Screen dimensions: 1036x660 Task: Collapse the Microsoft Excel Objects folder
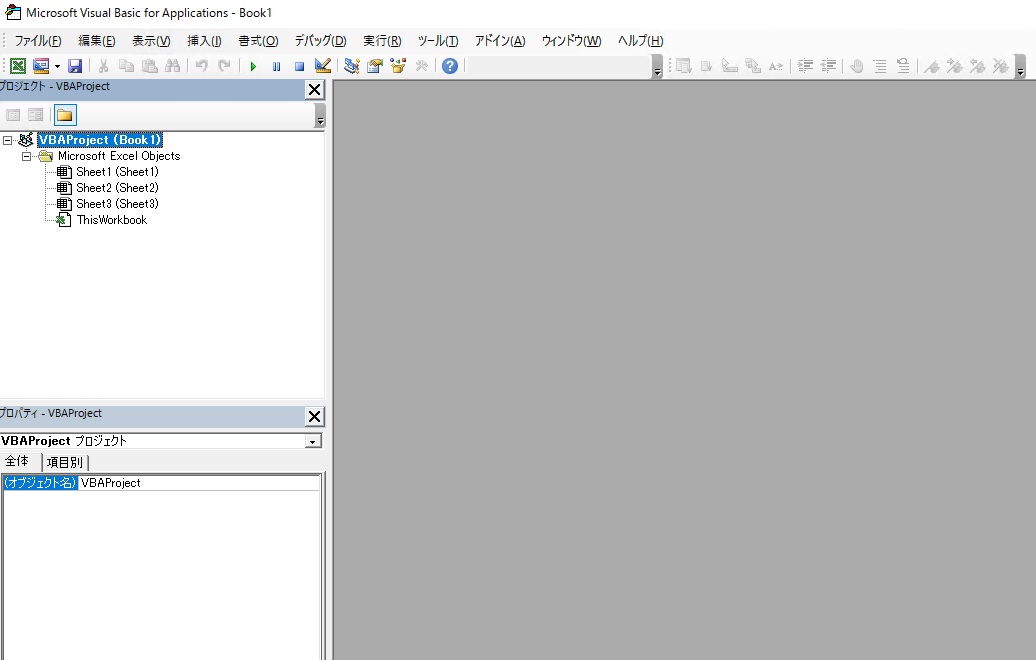[x=27, y=156]
